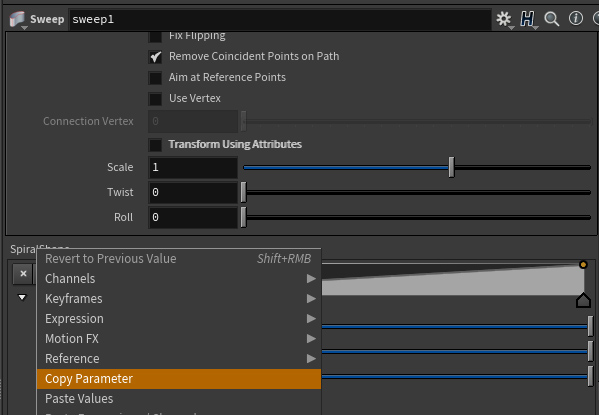Click the Twist value field
599x415 pixels.
pos(193,192)
